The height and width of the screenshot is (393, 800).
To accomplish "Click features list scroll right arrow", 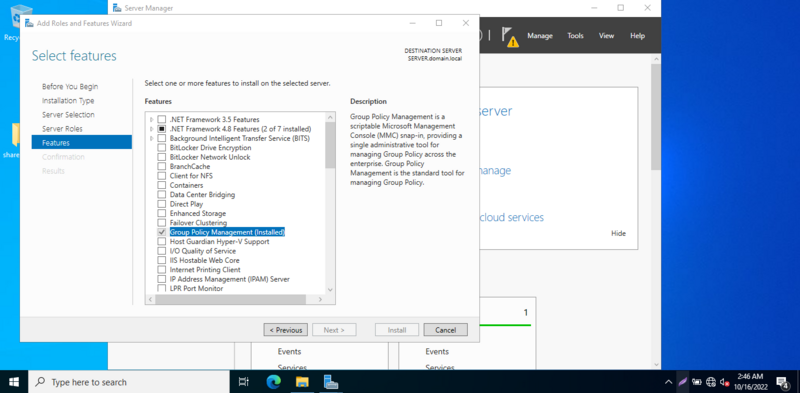I will click(x=320, y=300).
